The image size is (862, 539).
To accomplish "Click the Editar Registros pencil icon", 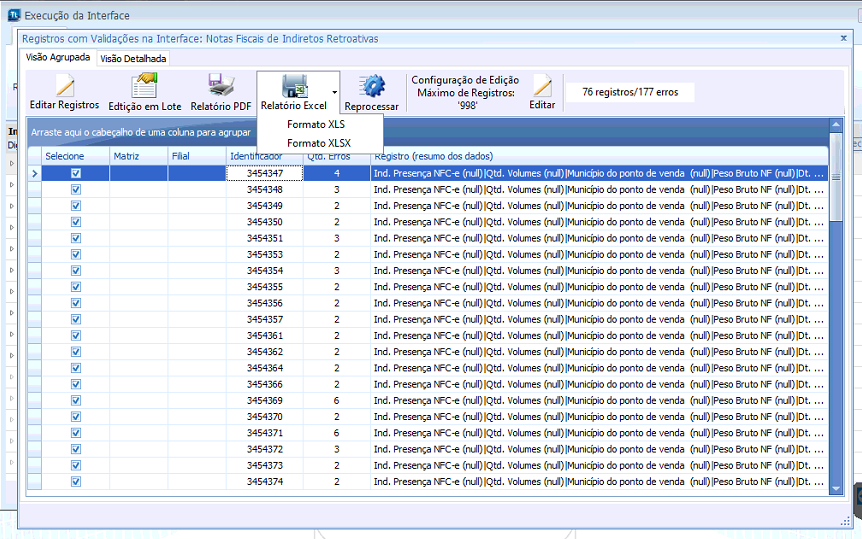I will click(x=65, y=87).
